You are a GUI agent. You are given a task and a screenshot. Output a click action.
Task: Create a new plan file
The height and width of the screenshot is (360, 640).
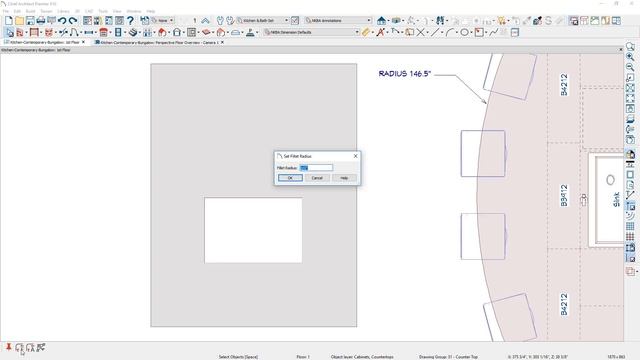9,20
